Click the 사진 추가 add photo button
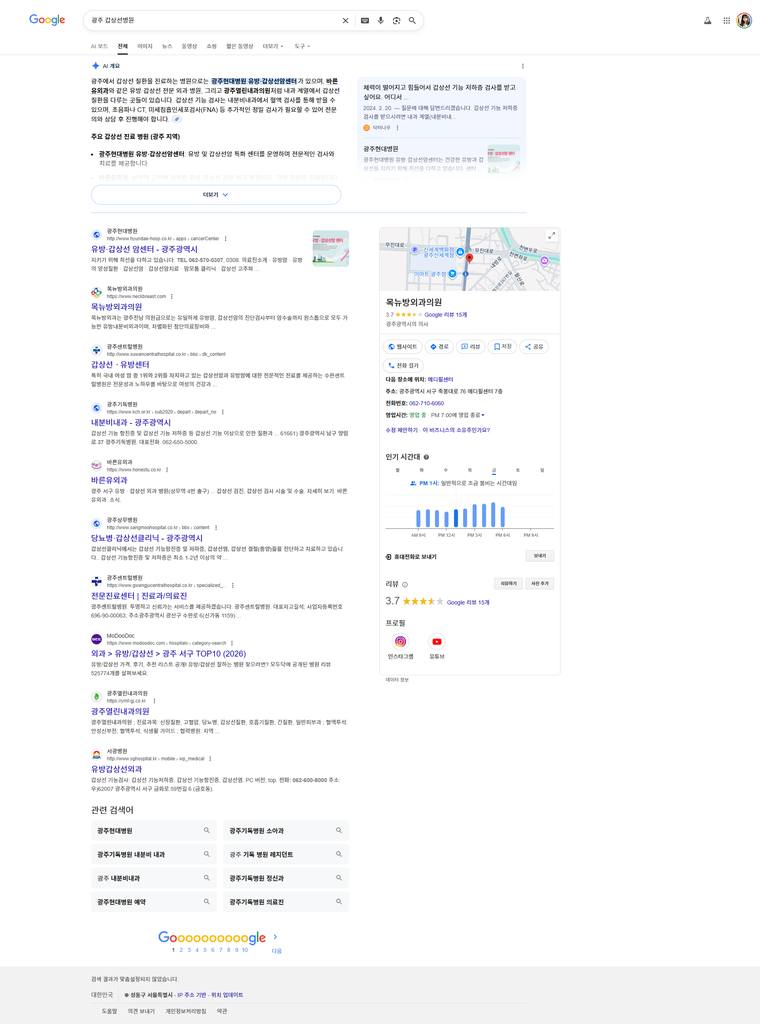This screenshot has height=1024, width=760. tap(540, 584)
